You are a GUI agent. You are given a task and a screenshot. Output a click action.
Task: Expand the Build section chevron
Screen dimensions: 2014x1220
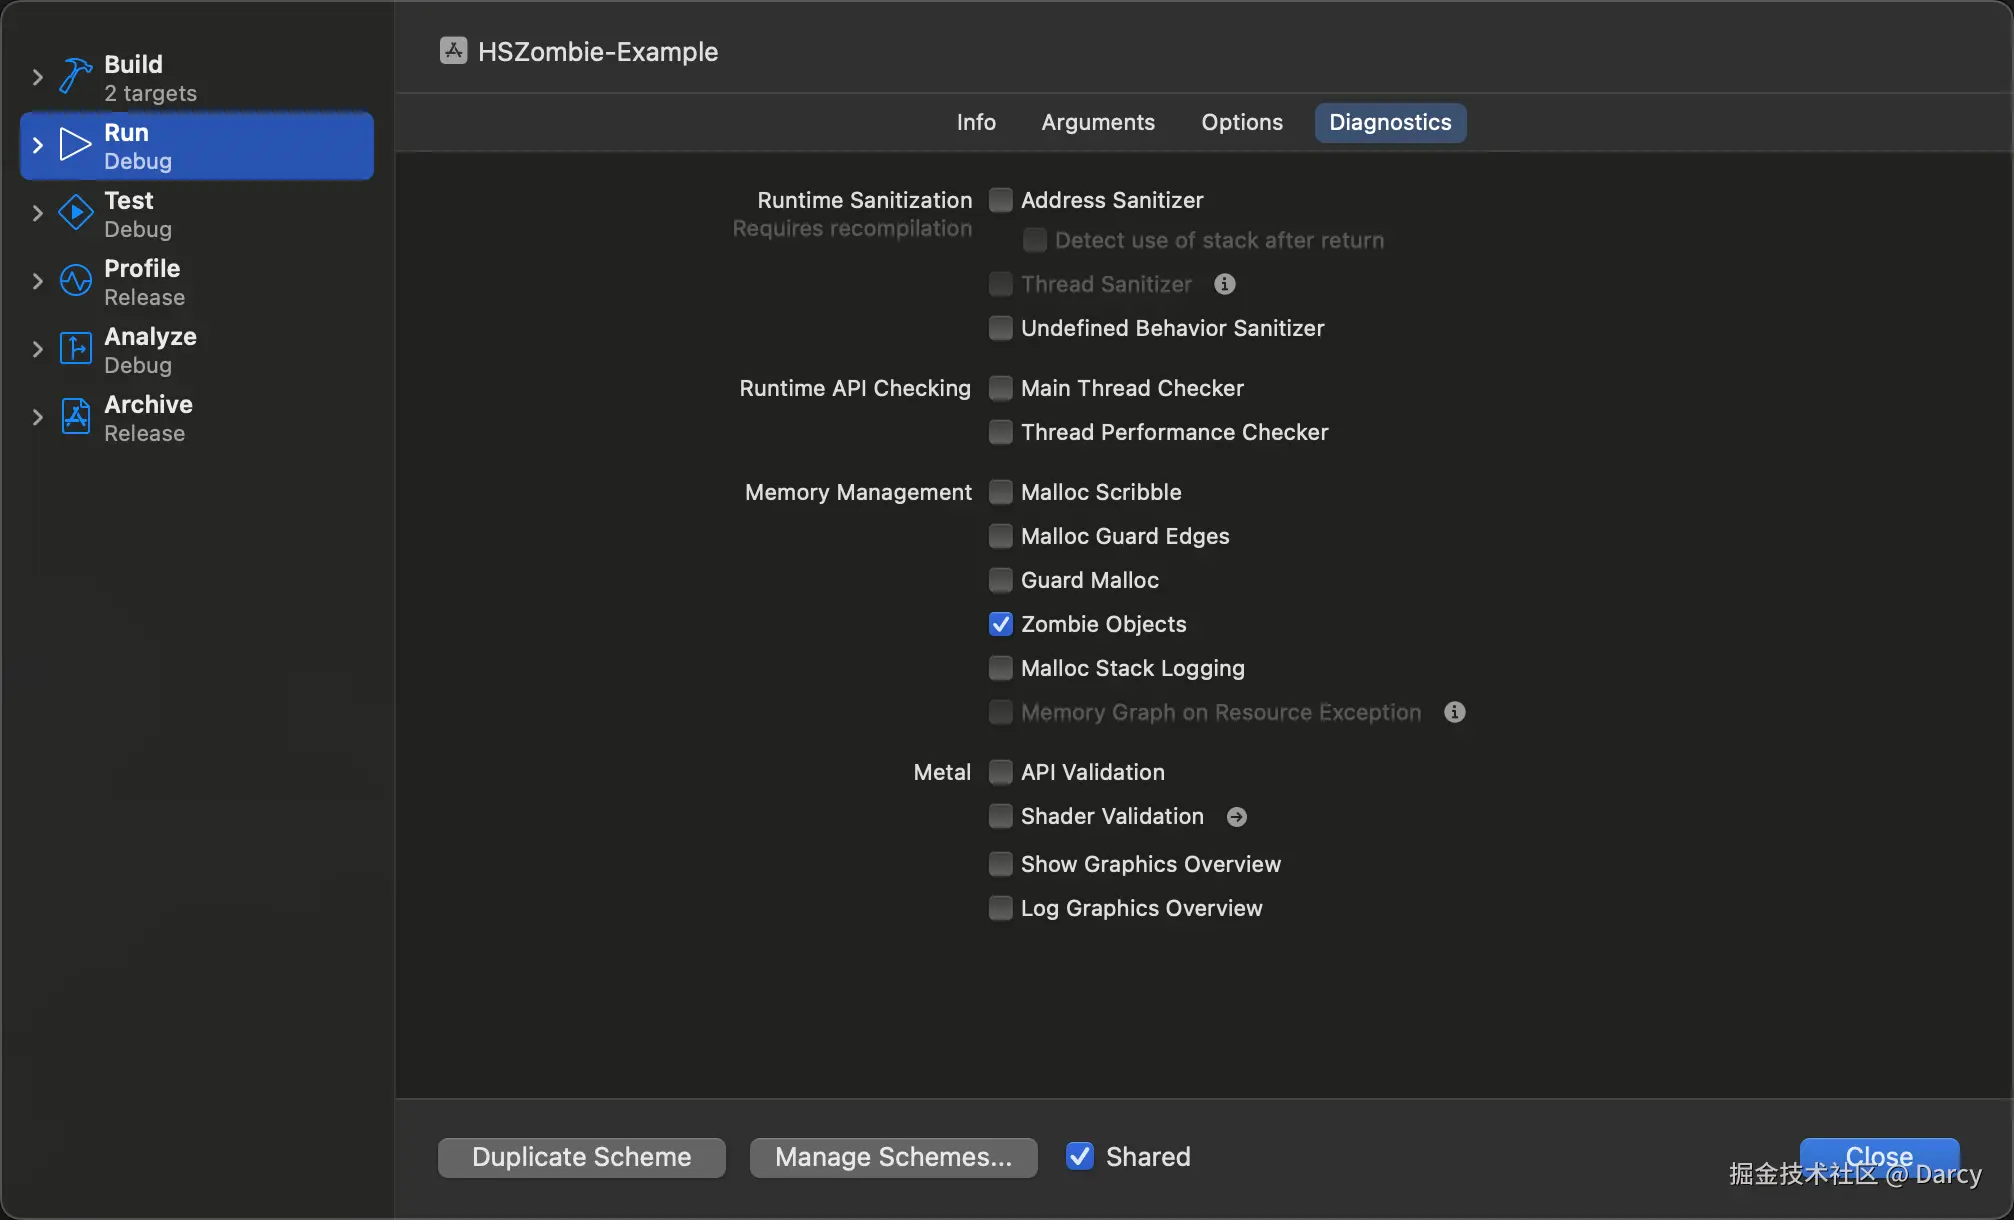37,77
